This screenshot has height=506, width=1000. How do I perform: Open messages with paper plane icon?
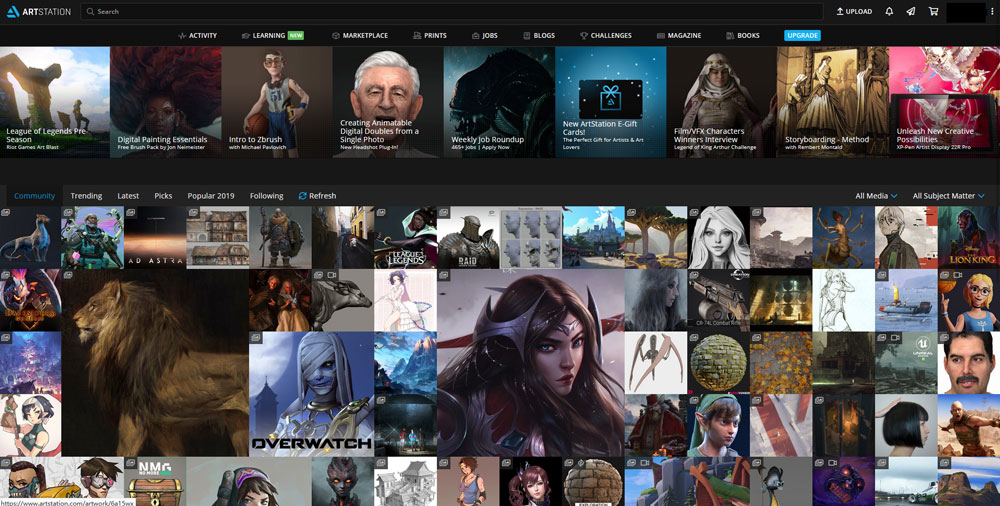911,12
